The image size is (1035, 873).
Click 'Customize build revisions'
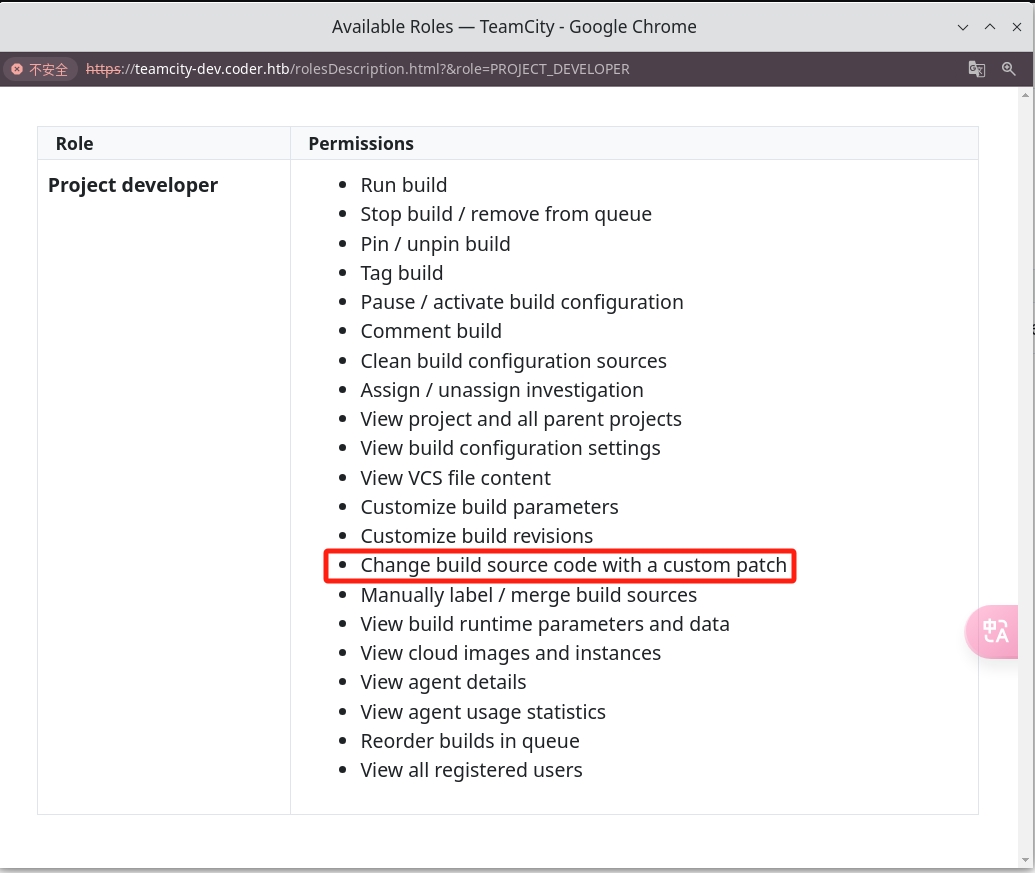(477, 536)
